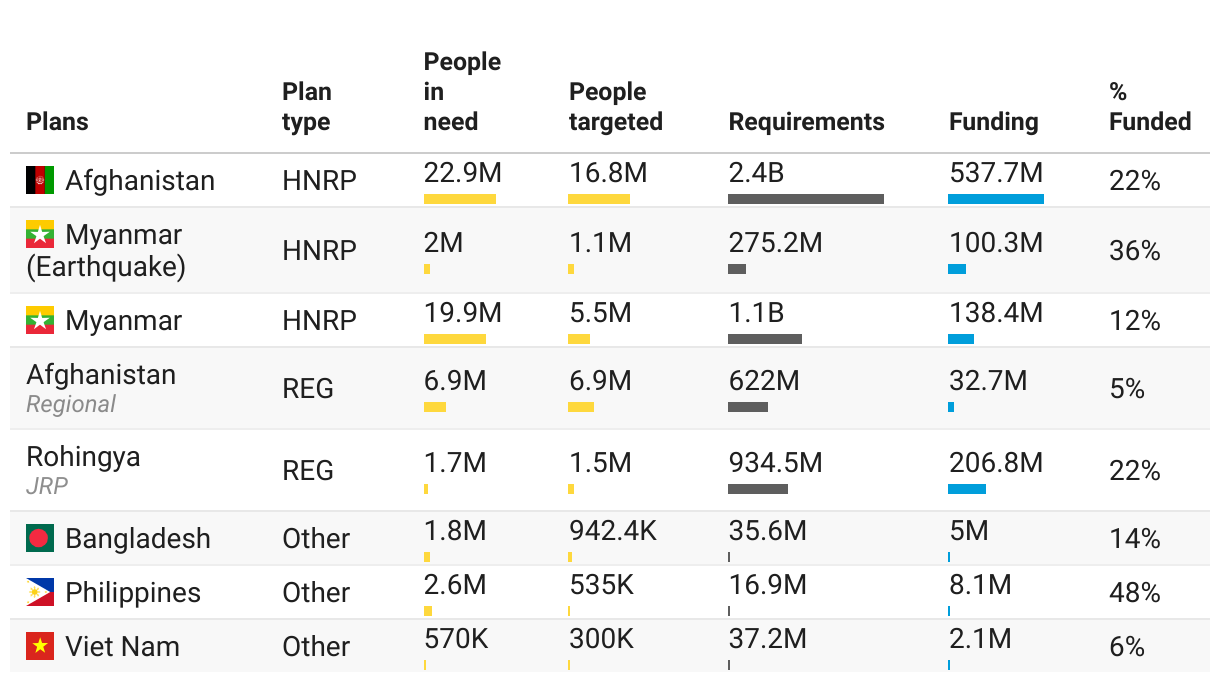Open the Afghanistan Regional plan link

[101, 375]
